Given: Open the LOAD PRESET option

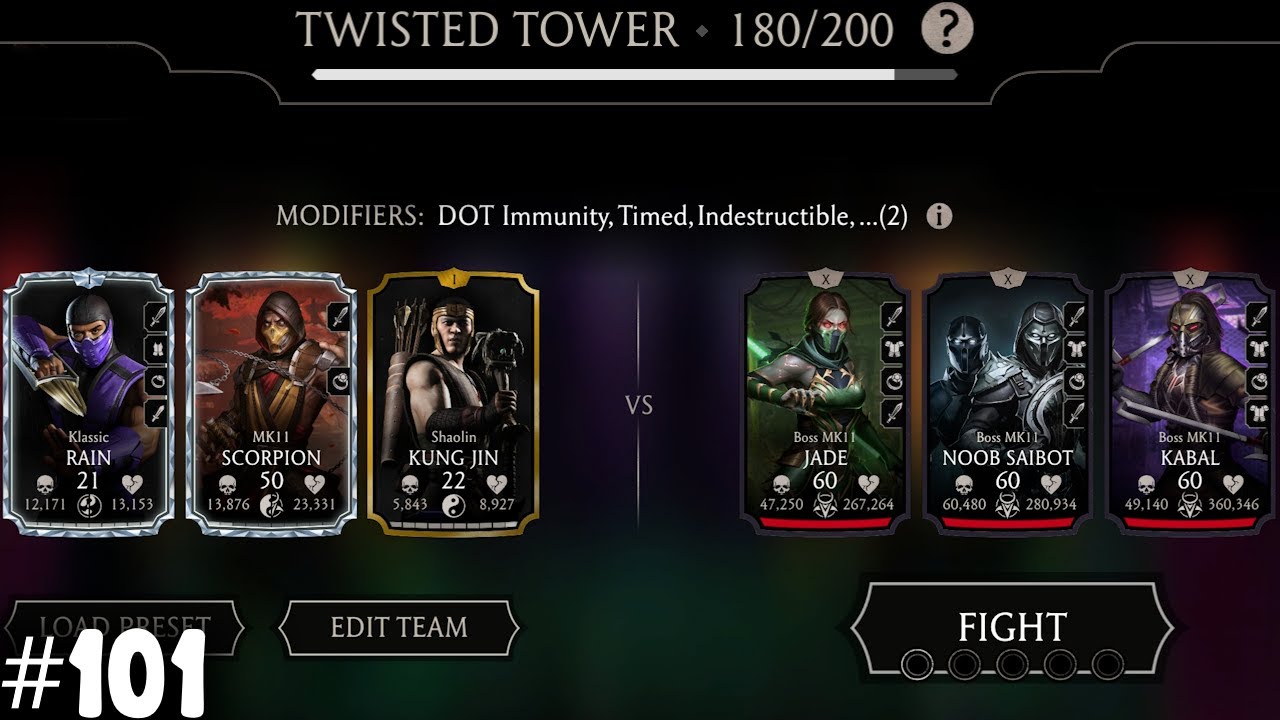Looking at the screenshot, I should click(x=125, y=627).
